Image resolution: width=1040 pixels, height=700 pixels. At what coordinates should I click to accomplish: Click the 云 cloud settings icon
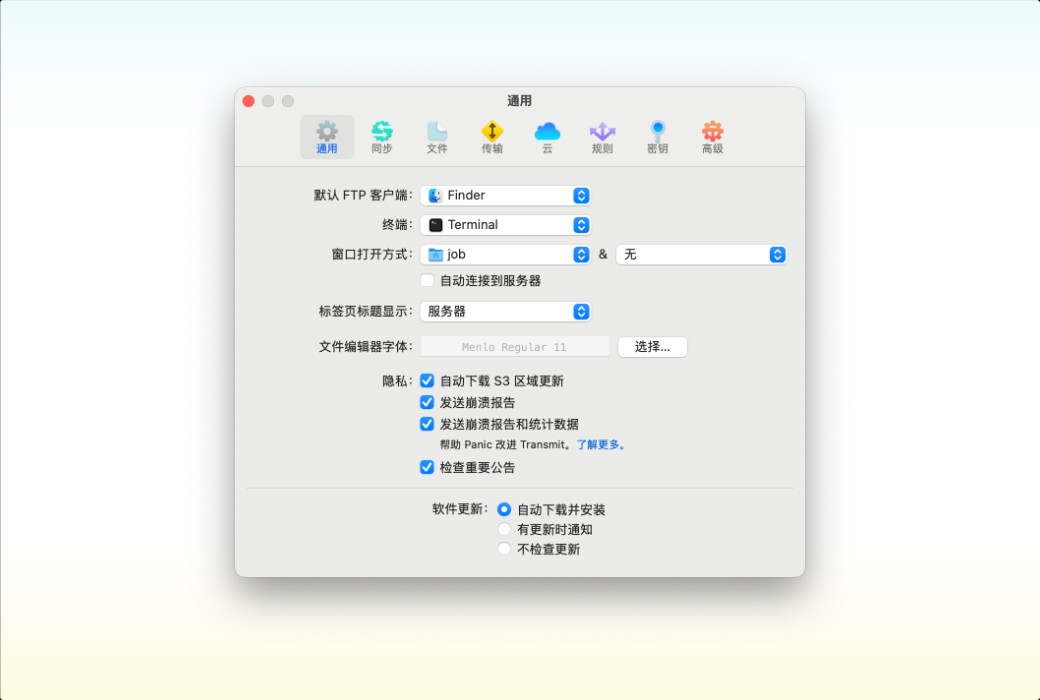546,136
